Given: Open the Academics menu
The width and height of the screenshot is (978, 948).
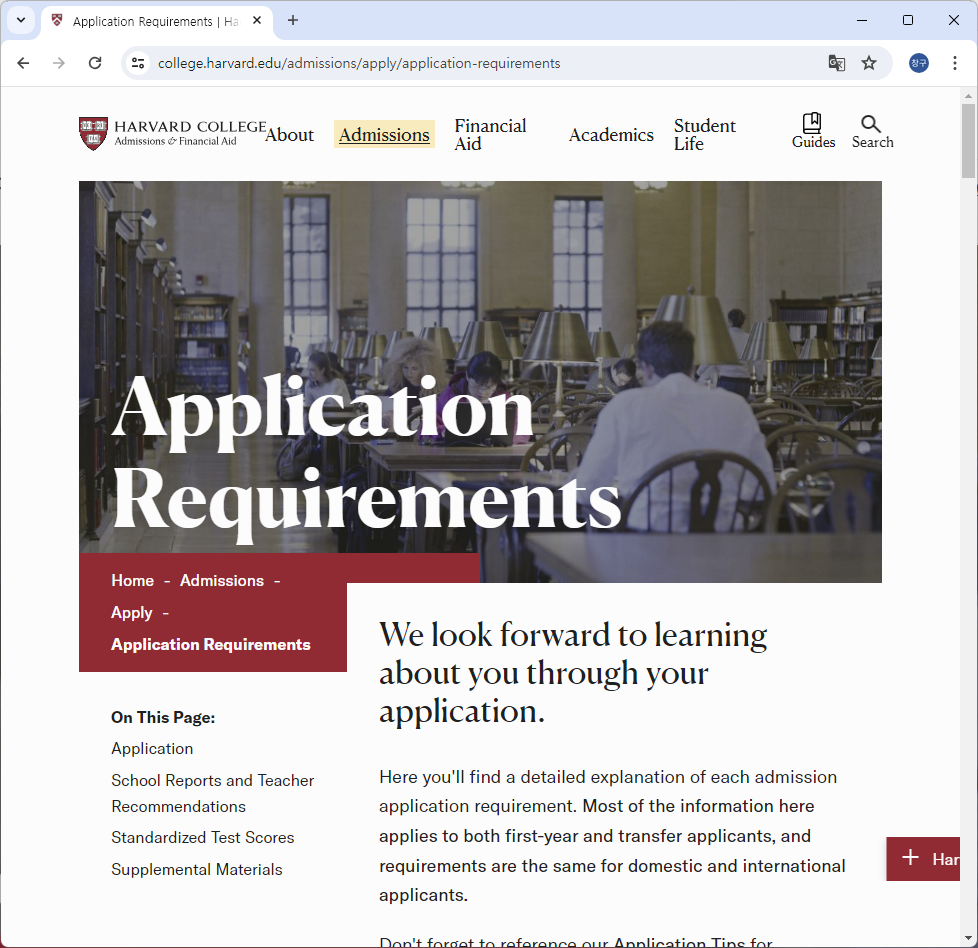Looking at the screenshot, I should pyautogui.click(x=611, y=135).
